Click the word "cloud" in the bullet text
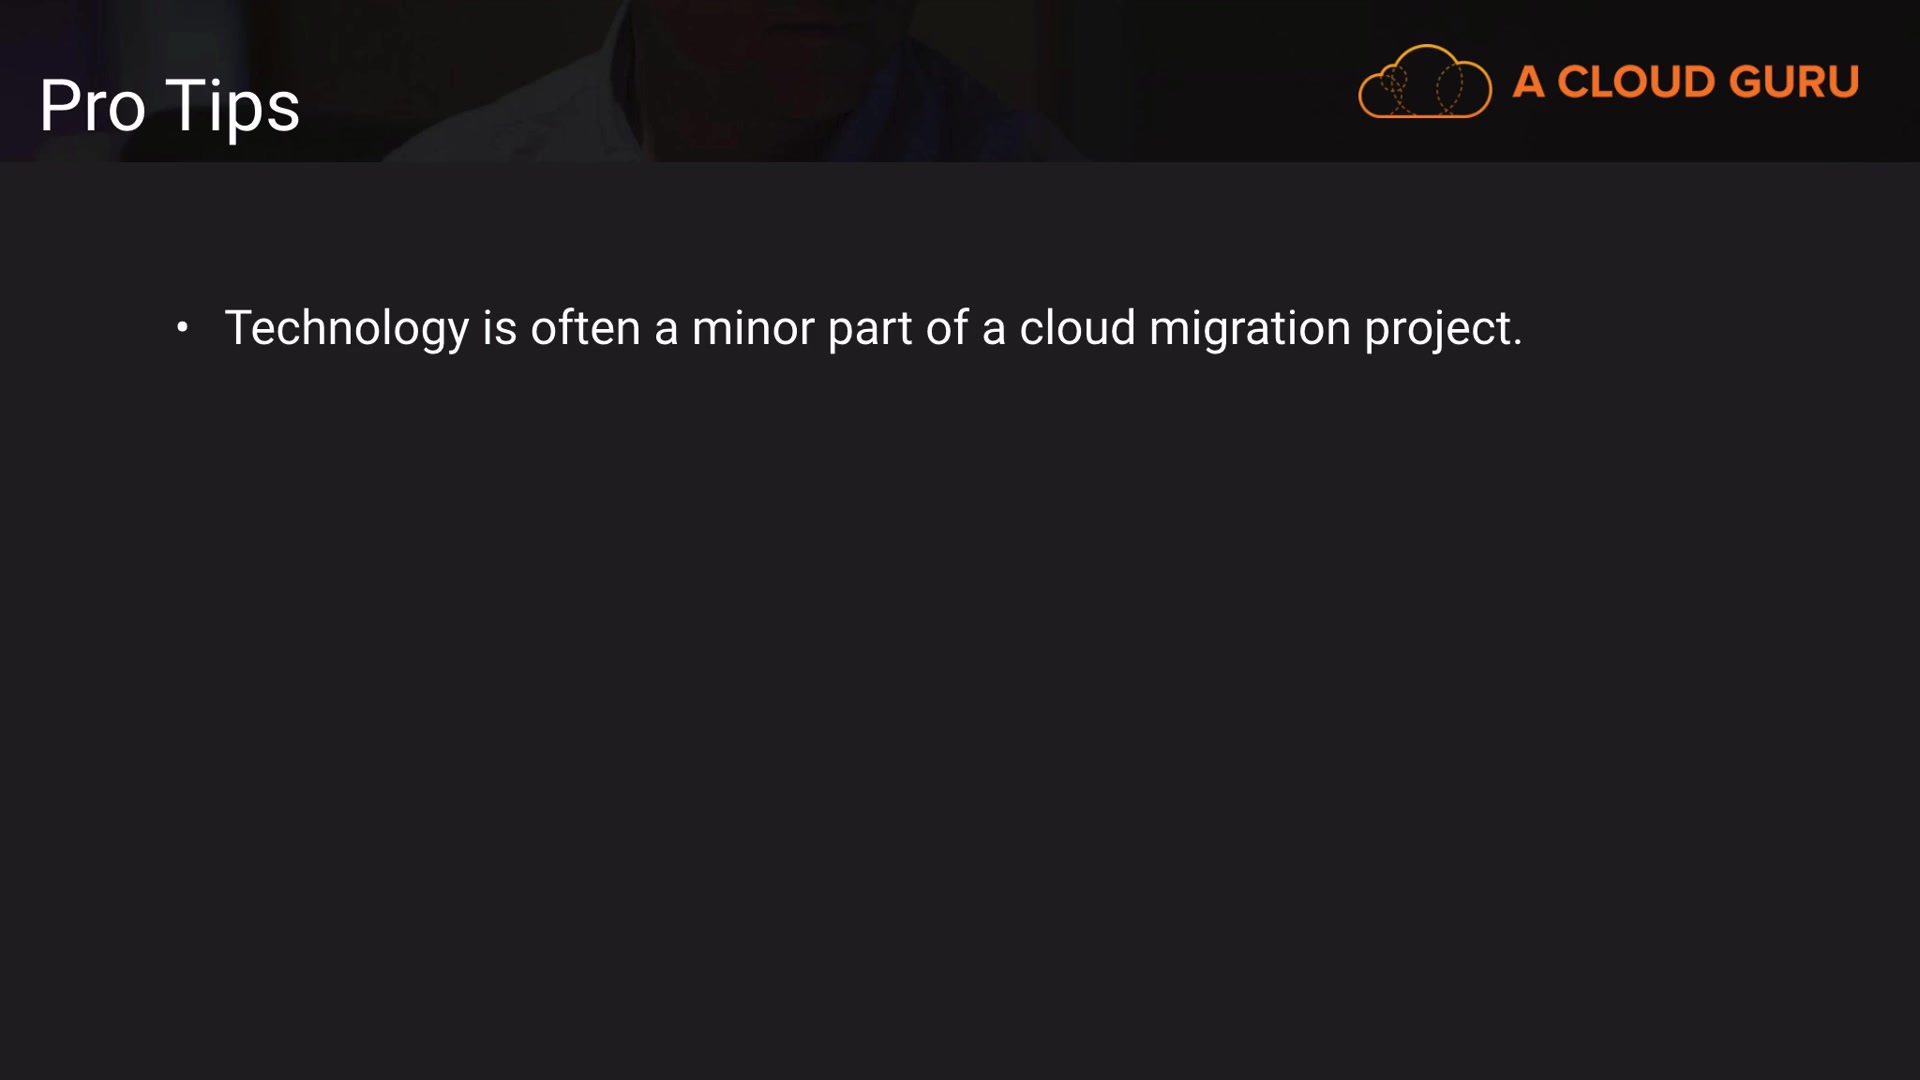 pyautogui.click(x=1077, y=328)
